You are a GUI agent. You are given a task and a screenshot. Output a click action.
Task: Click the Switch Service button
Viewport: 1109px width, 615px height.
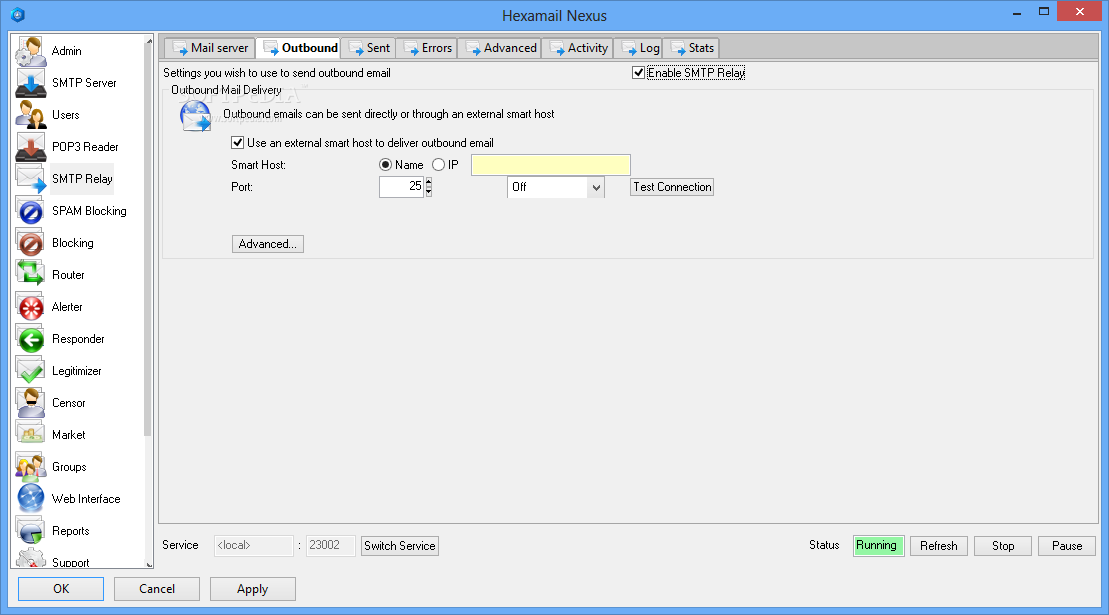point(400,546)
